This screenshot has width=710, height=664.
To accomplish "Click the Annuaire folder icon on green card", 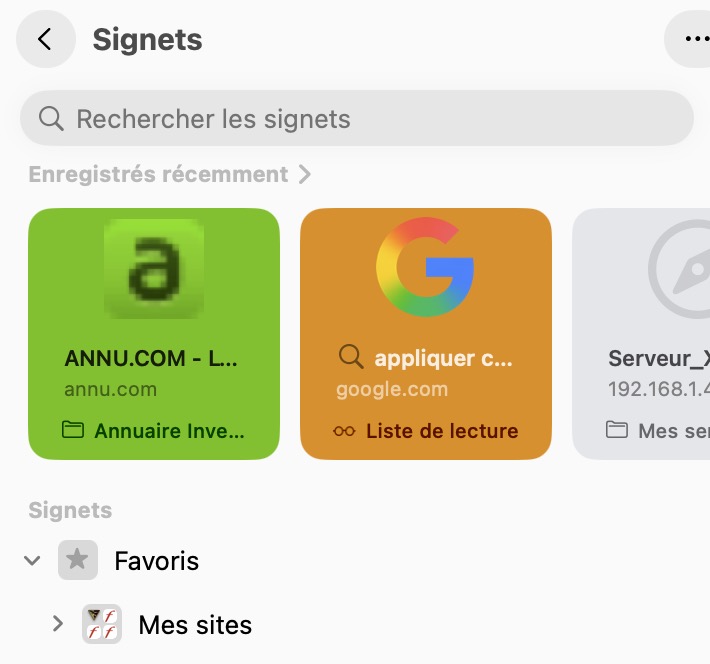I will click(x=73, y=431).
